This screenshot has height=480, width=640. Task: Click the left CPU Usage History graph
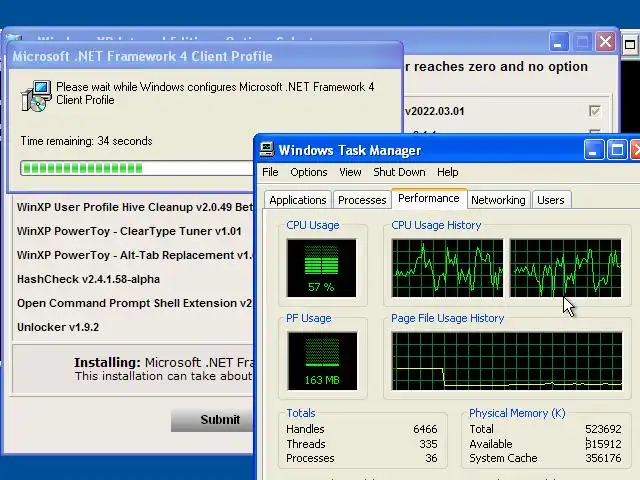tap(447, 268)
